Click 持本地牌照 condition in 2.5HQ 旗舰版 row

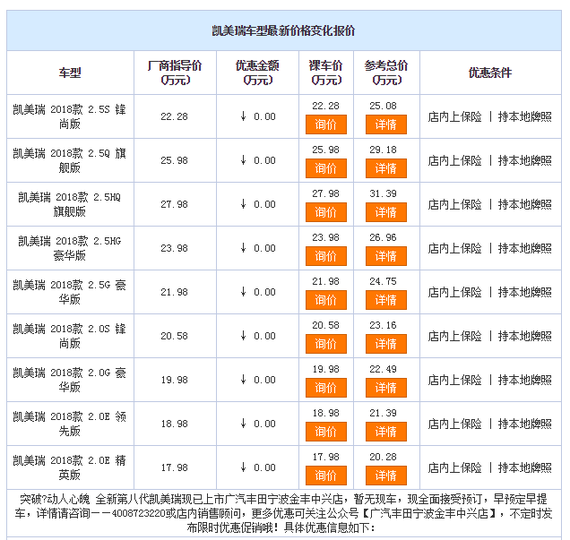(x=525, y=204)
